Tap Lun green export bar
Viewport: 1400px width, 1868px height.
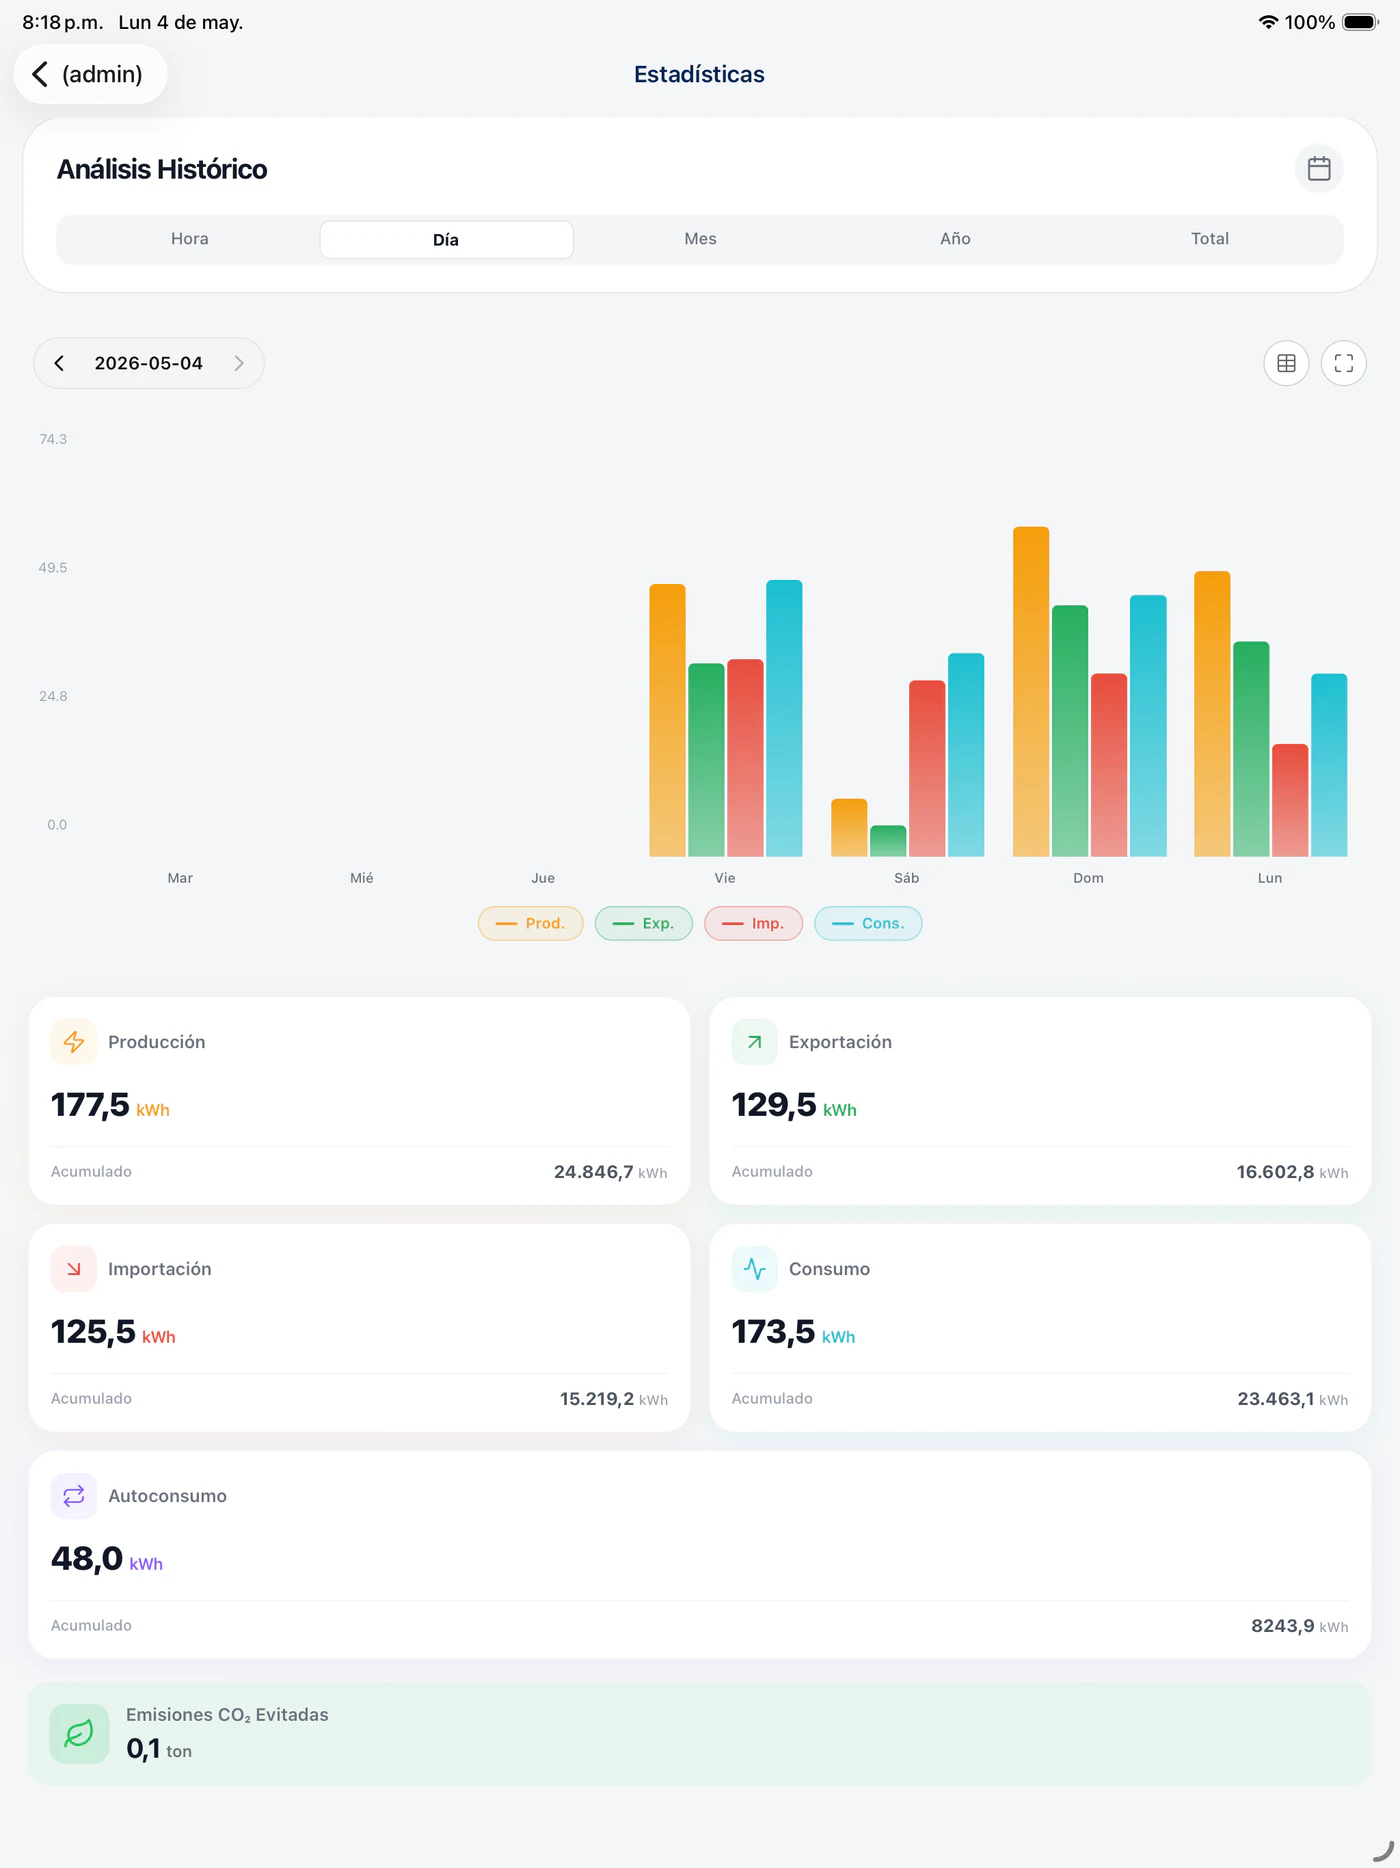pos(1251,749)
